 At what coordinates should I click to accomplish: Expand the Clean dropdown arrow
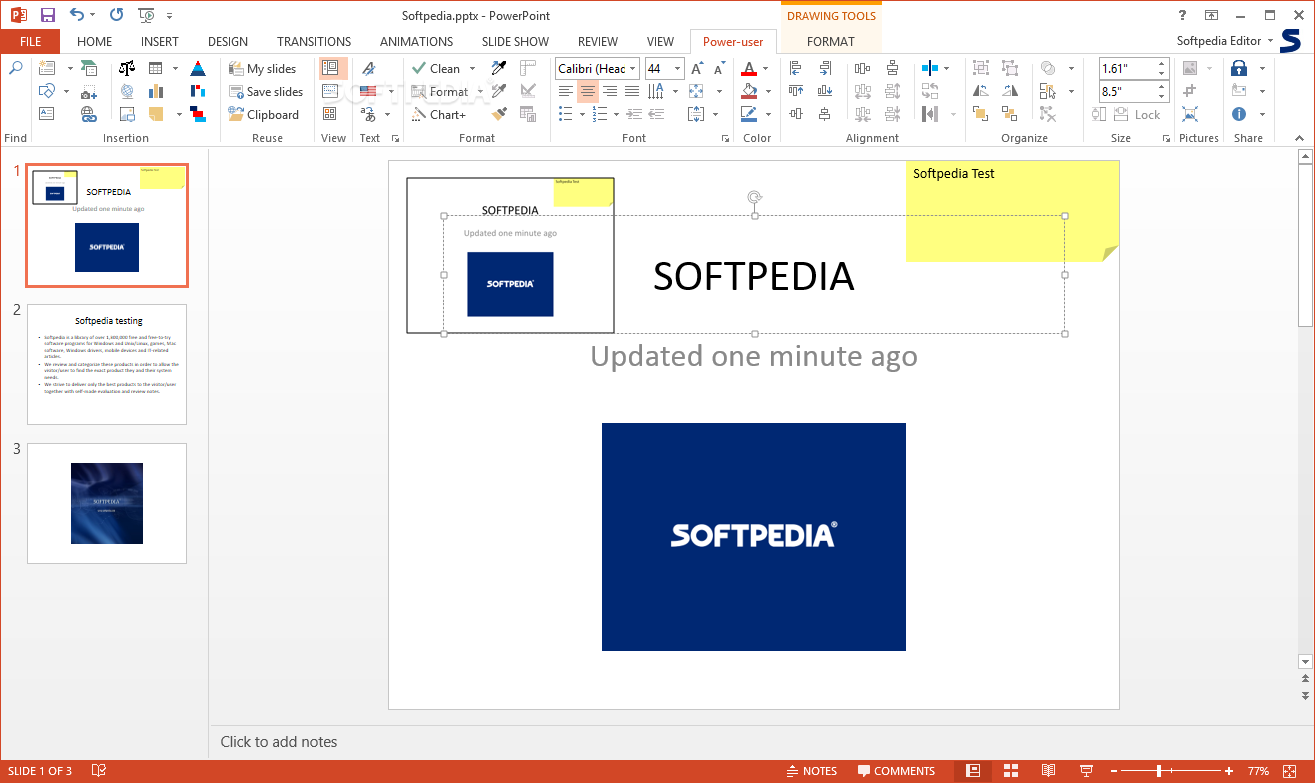click(473, 68)
